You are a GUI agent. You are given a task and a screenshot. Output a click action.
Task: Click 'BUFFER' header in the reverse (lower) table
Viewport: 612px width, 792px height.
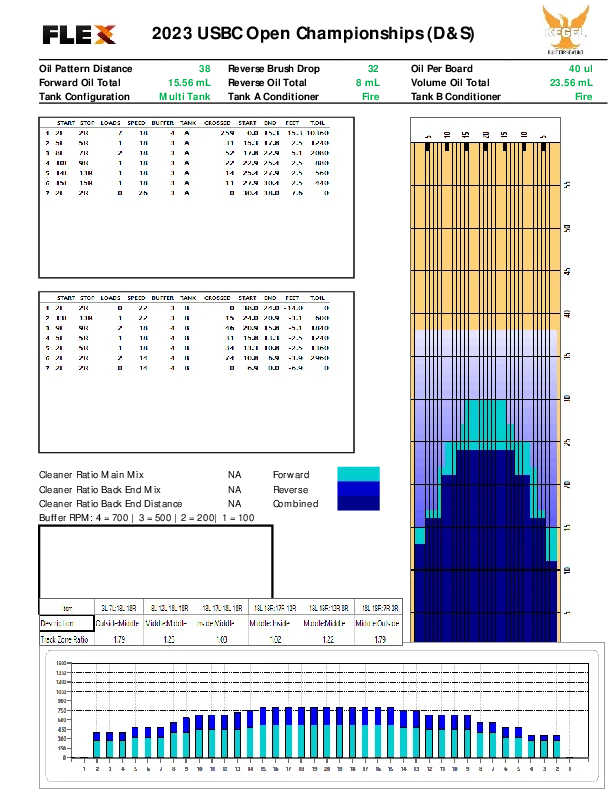pos(163,298)
